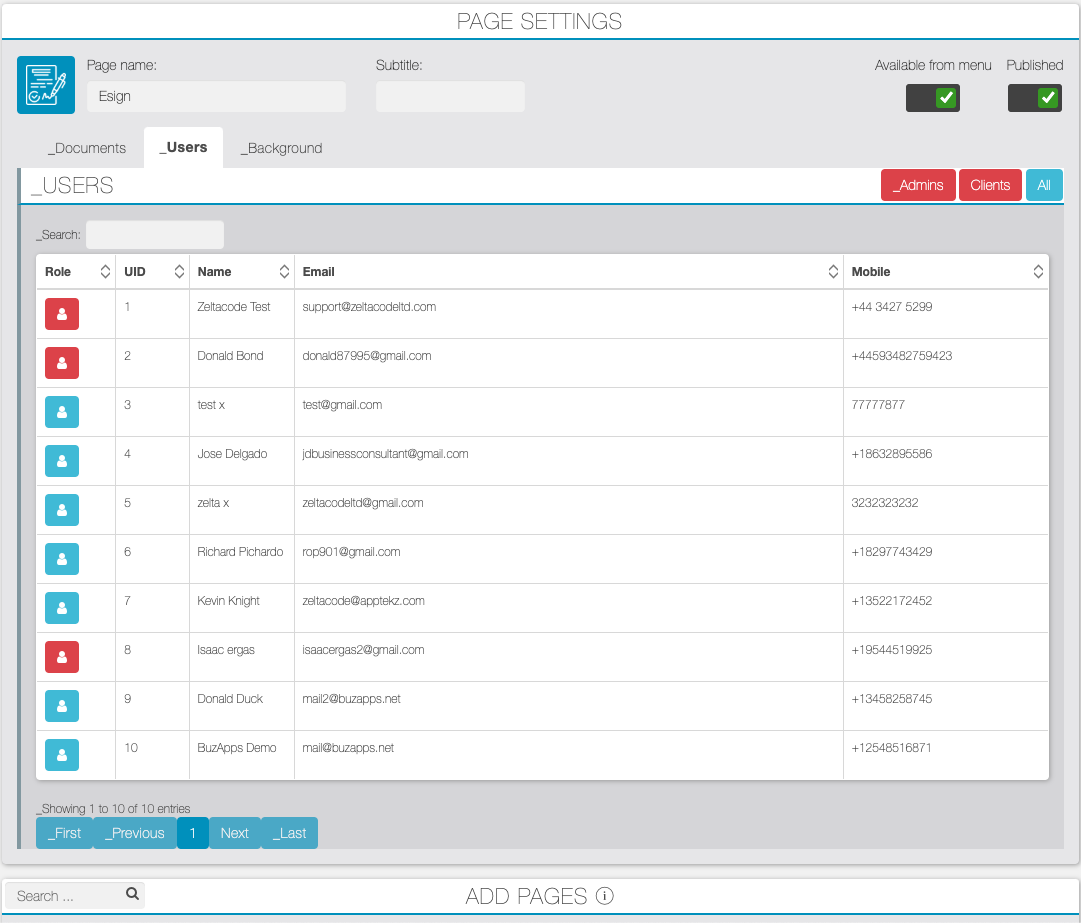Click mobile number 77777877

[878, 405]
